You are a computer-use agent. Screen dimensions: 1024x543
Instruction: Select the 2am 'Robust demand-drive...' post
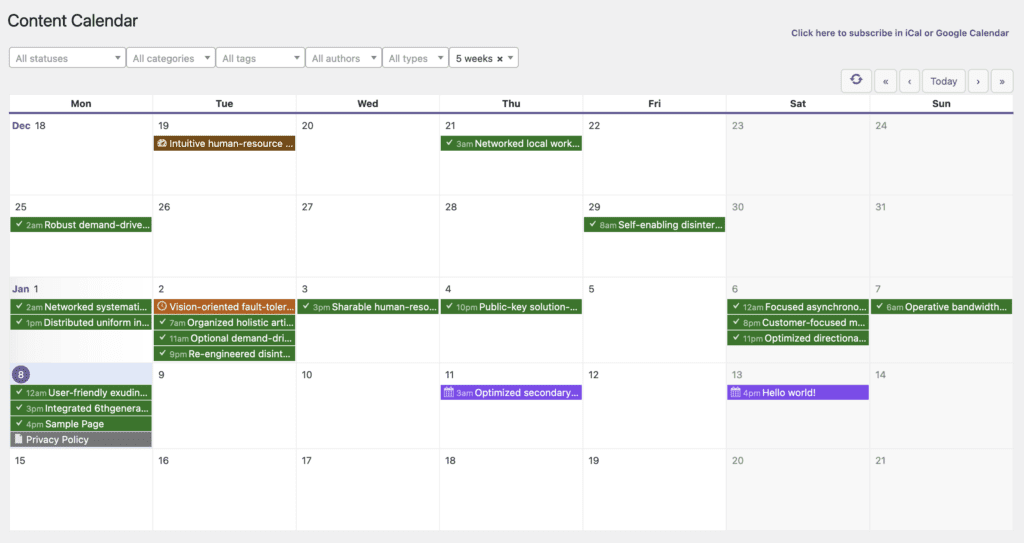[81, 225]
